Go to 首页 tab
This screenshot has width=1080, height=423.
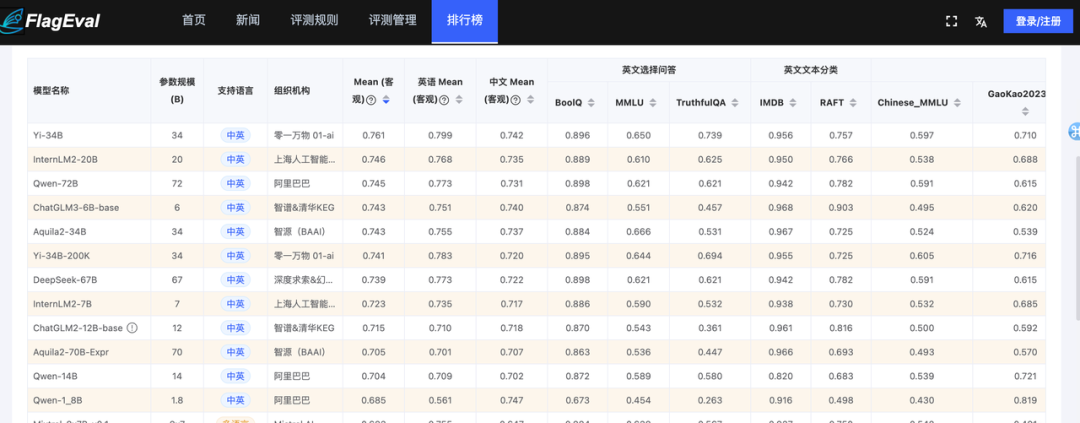(x=194, y=21)
